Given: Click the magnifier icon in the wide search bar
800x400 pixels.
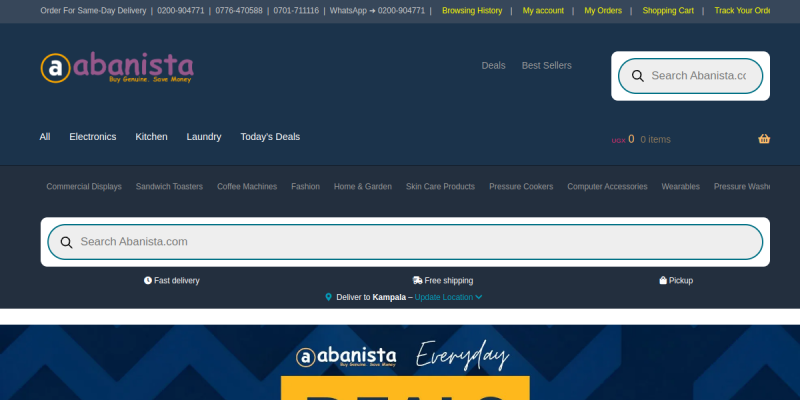Looking at the screenshot, I should pyautogui.click(x=66, y=242).
